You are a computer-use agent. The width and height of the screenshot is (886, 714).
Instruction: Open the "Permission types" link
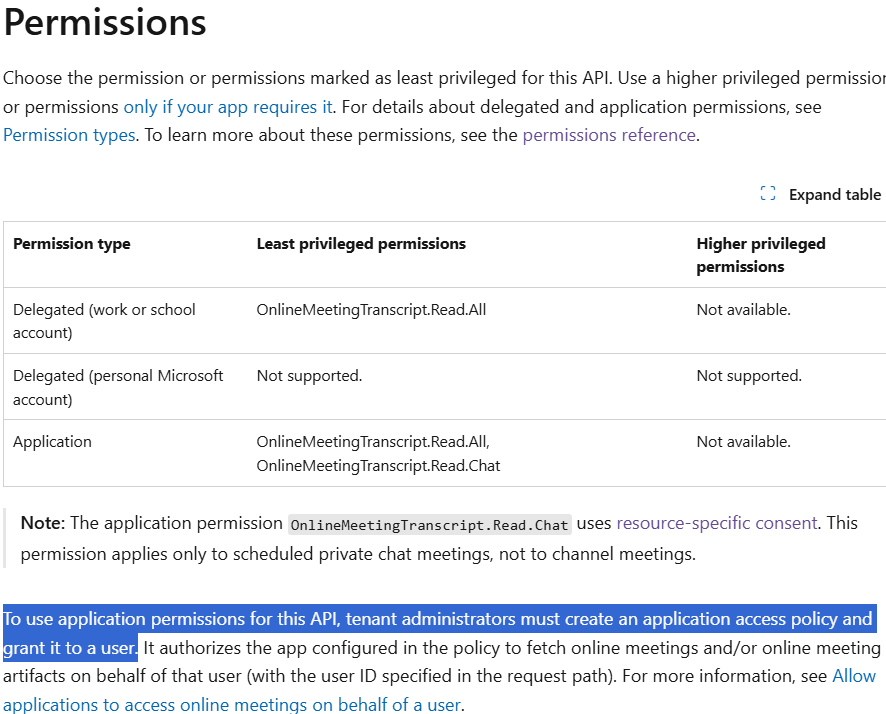point(69,135)
